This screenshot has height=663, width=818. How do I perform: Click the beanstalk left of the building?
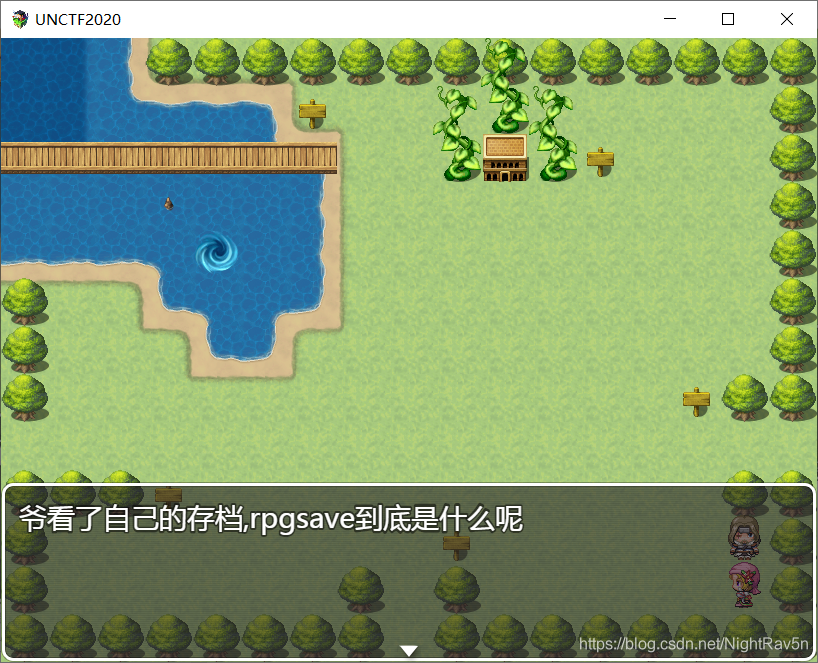click(457, 134)
